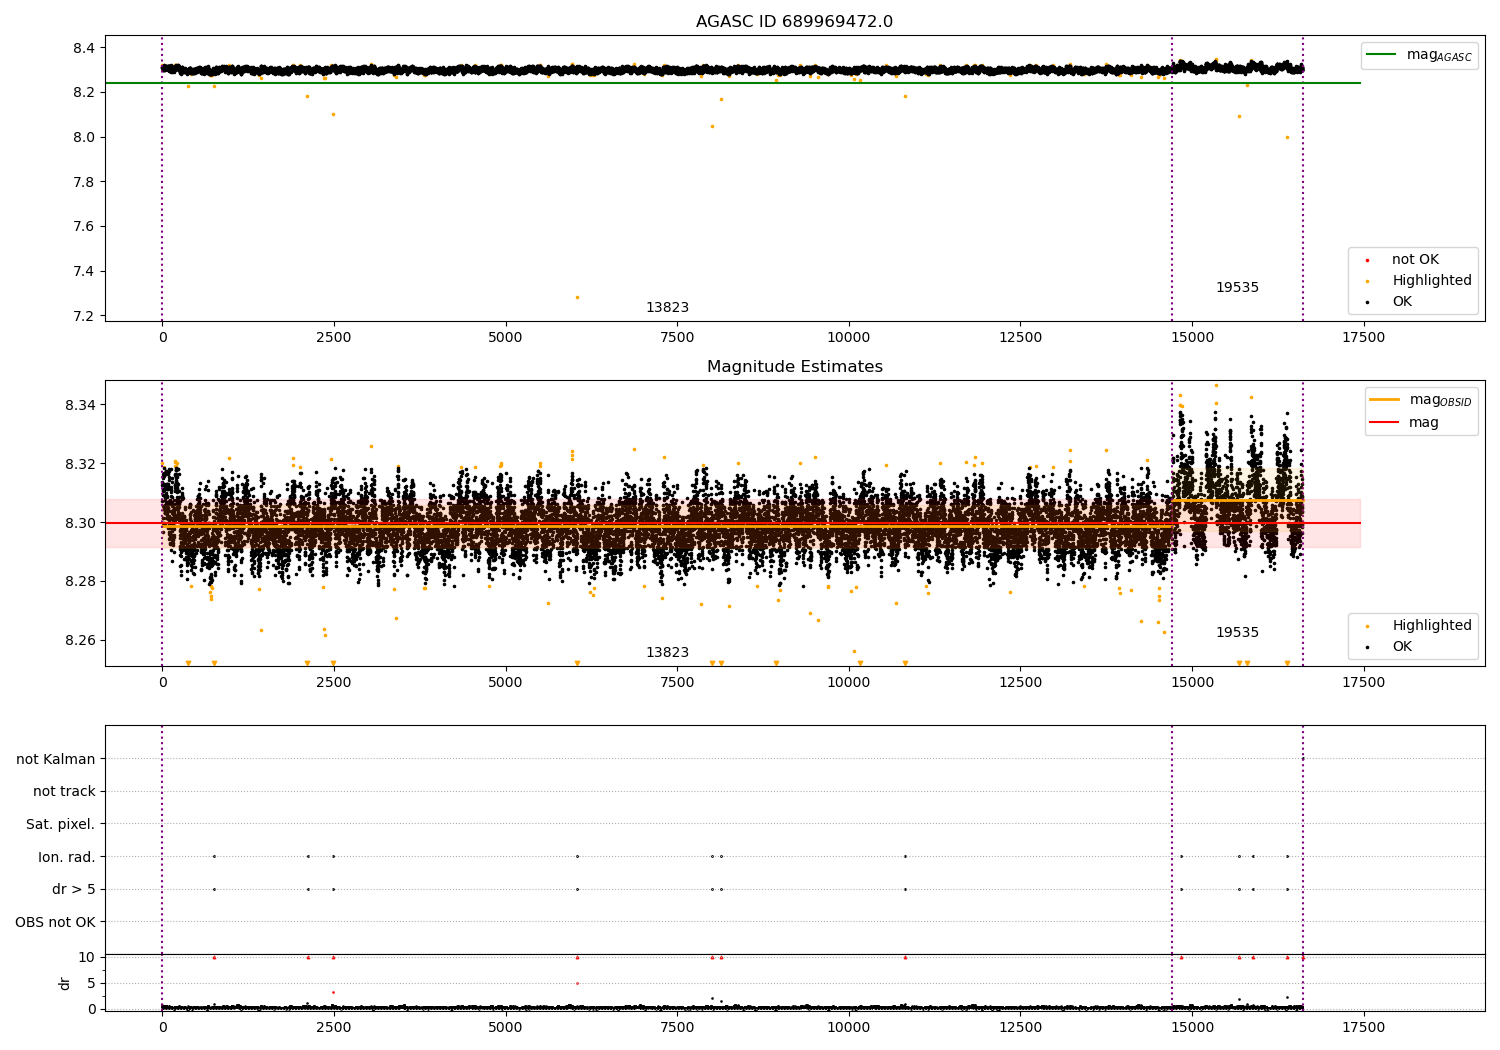Click the green mag AGASC legend line

1383,55
